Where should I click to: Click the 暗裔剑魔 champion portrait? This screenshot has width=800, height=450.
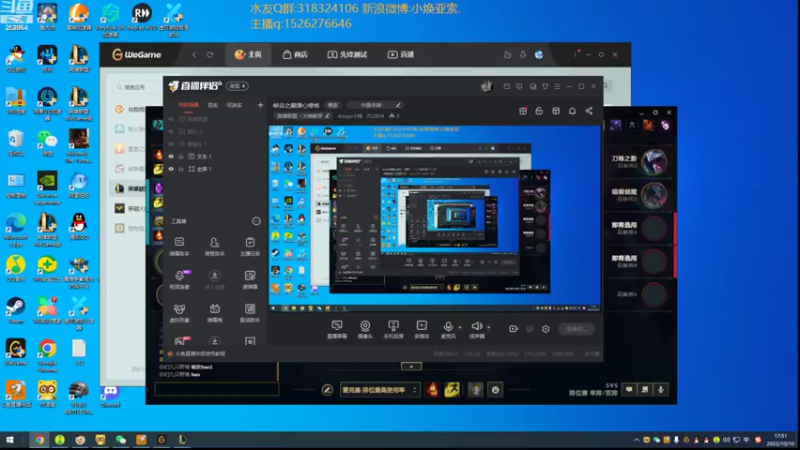[654, 195]
